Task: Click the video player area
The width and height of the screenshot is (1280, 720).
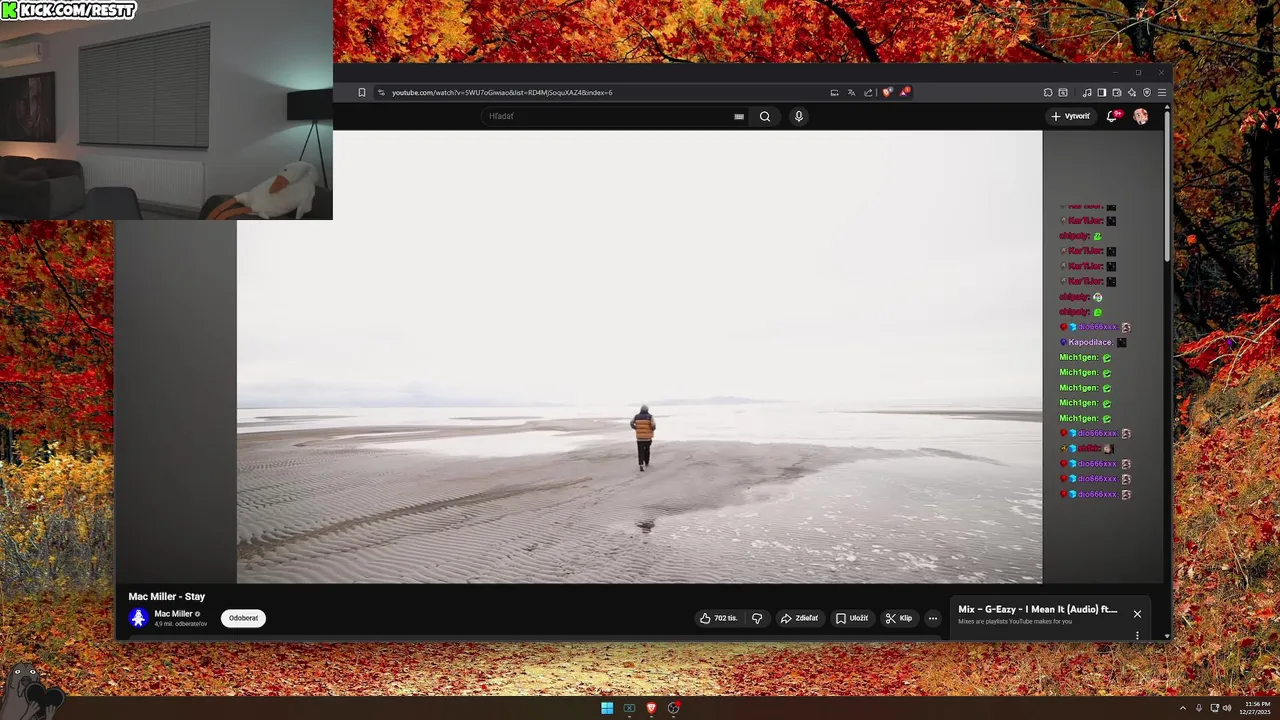Action: (639, 356)
